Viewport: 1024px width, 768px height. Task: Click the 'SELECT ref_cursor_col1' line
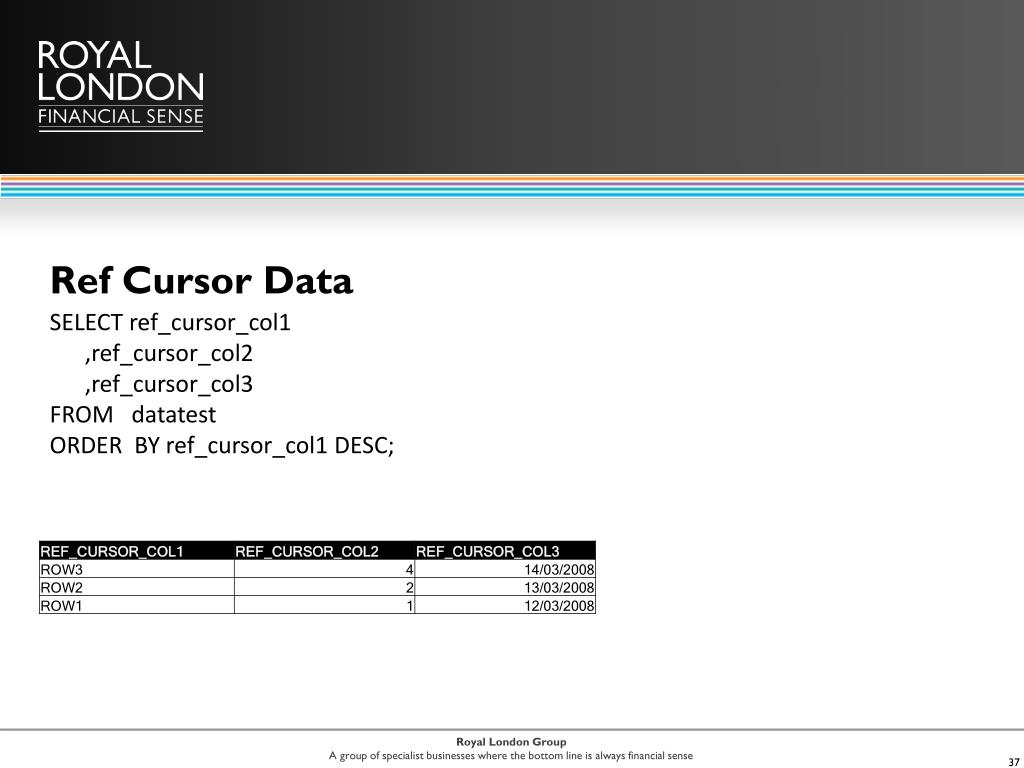click(x=170, y=323)
